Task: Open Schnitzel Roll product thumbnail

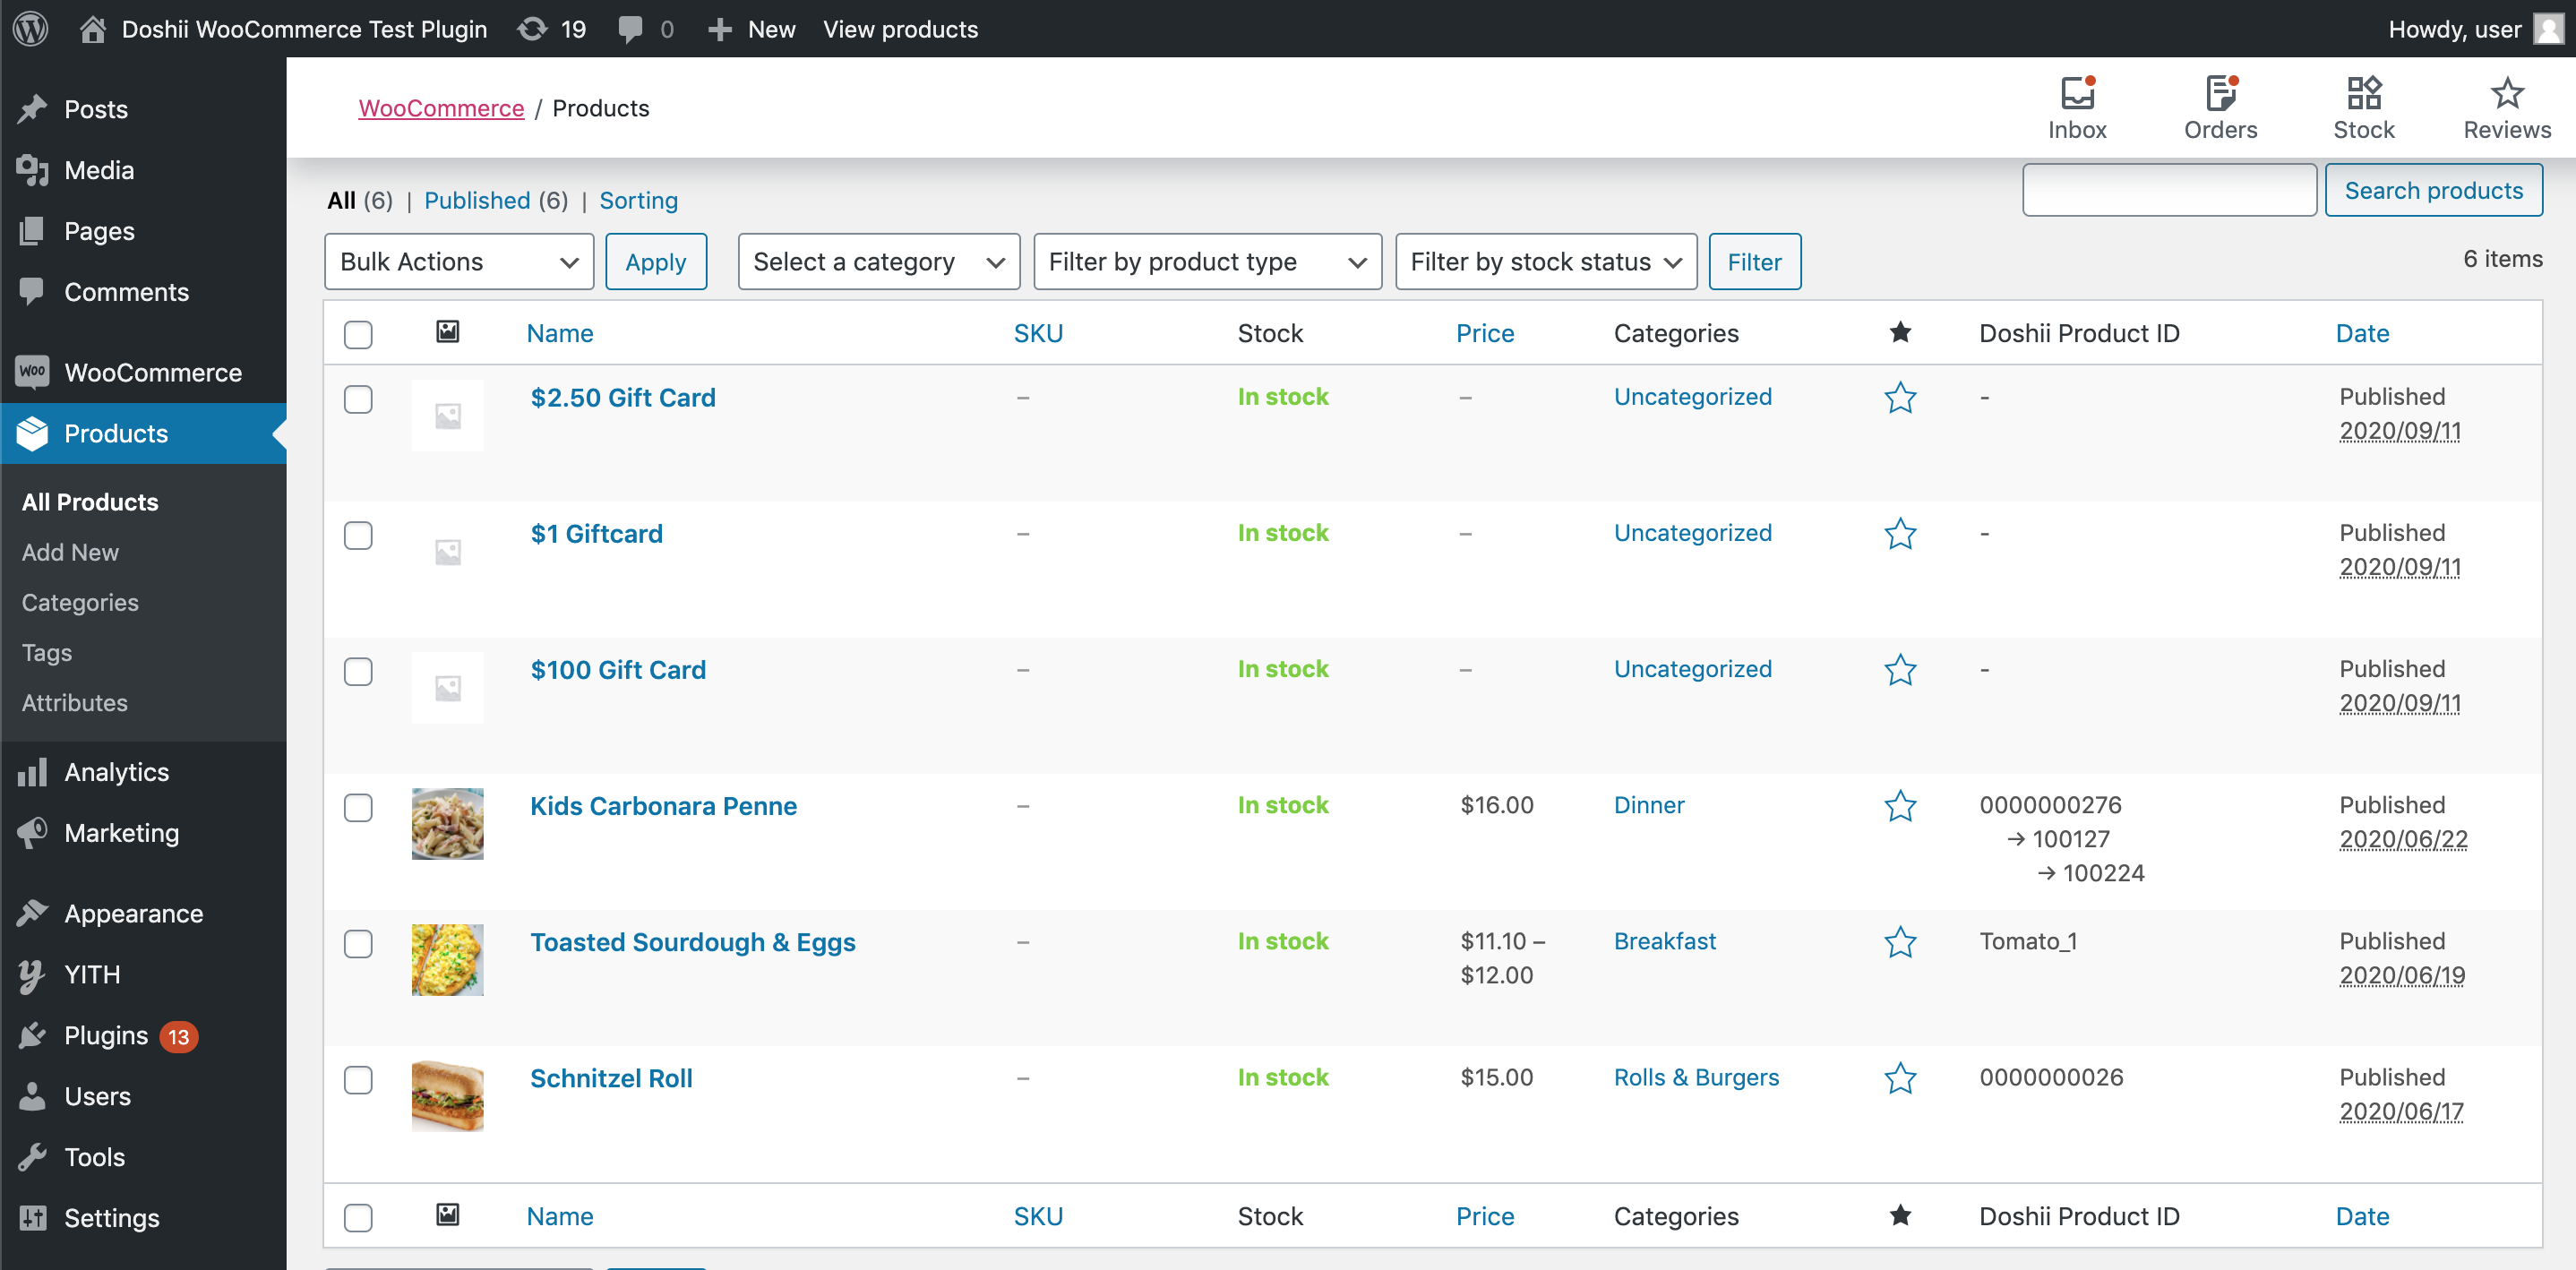Action: click(447, 1096)
